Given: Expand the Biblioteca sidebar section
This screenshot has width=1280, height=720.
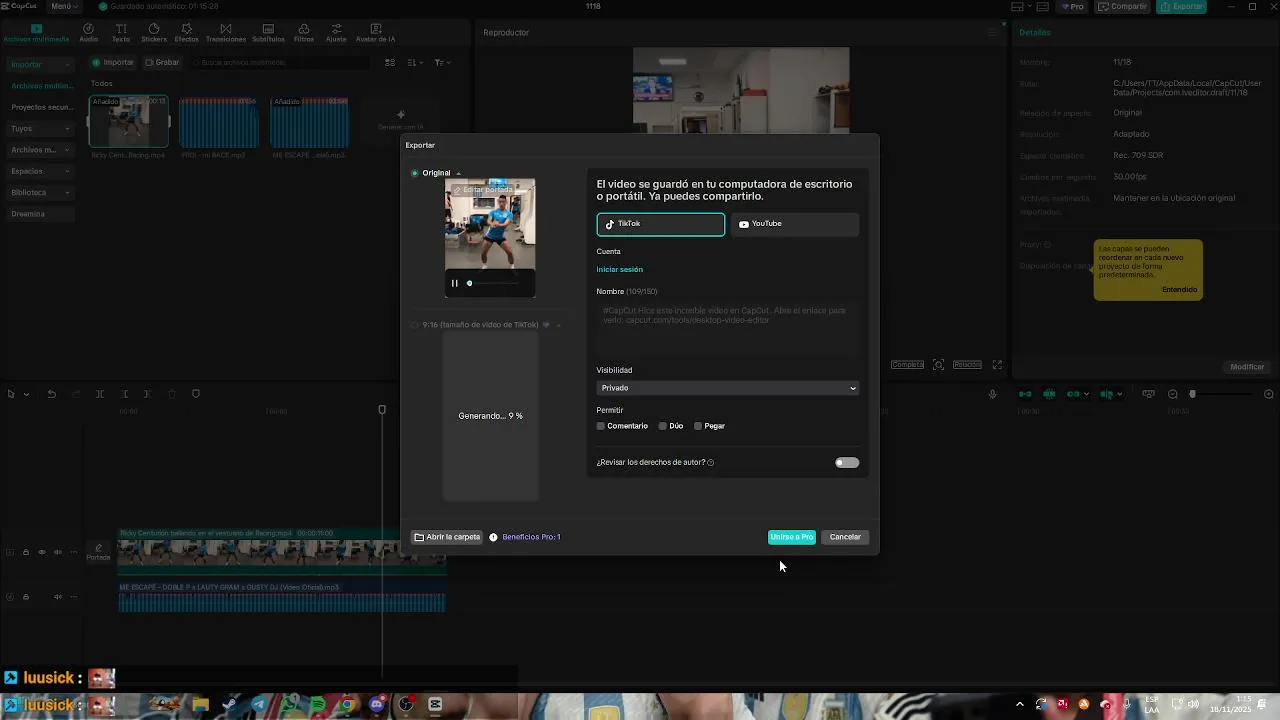Looking at the screenshot, I should pos(40,192).
